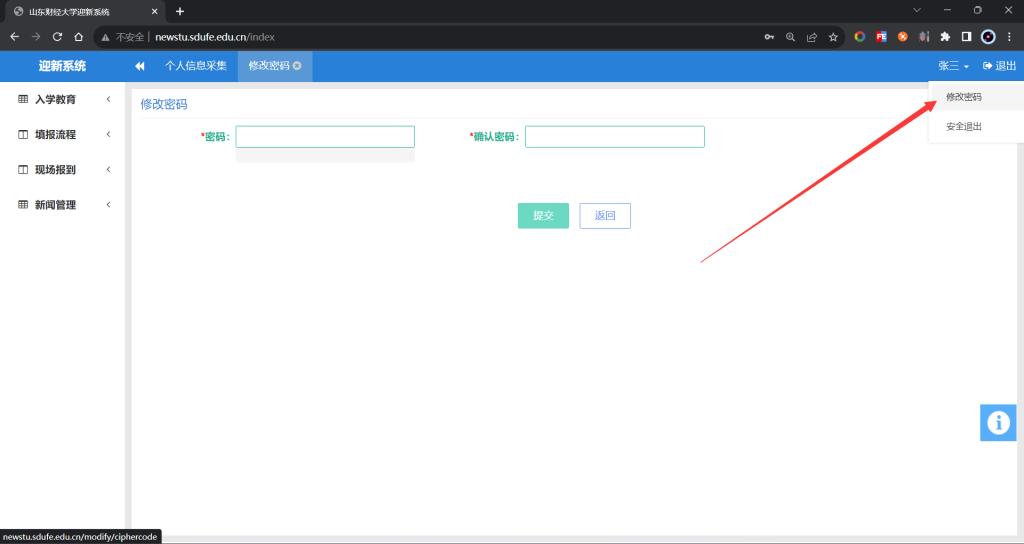Switch to the 个人信息采集 tab
1024x544 pixels.
pyautogui.click(x=196, y=66)
